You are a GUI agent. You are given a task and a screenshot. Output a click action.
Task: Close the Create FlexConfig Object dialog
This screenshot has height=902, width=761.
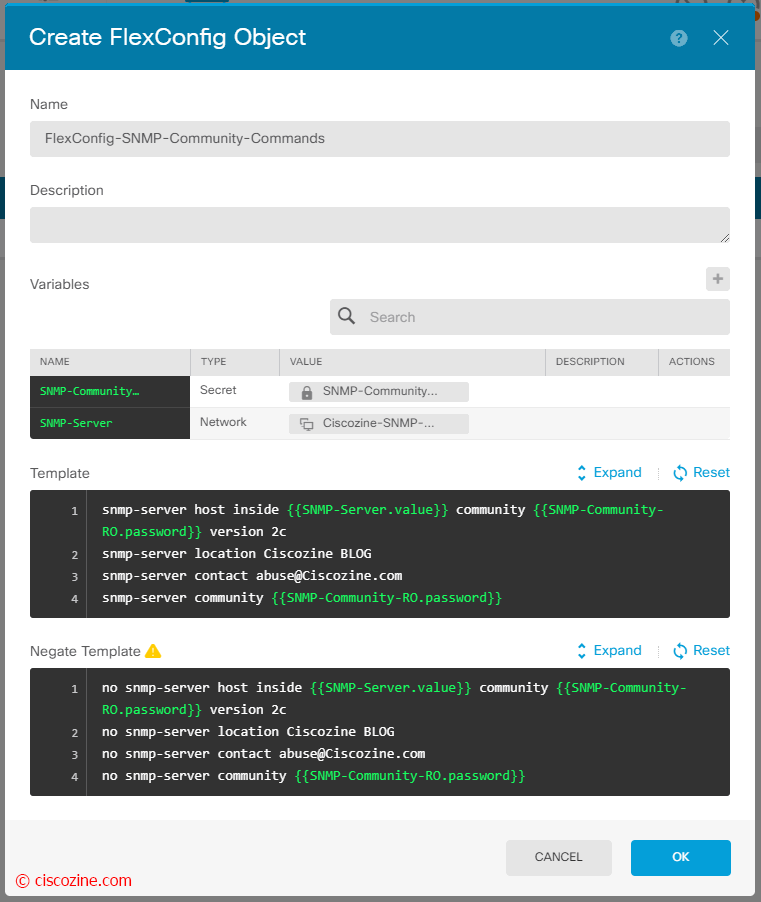coord(721,38)
